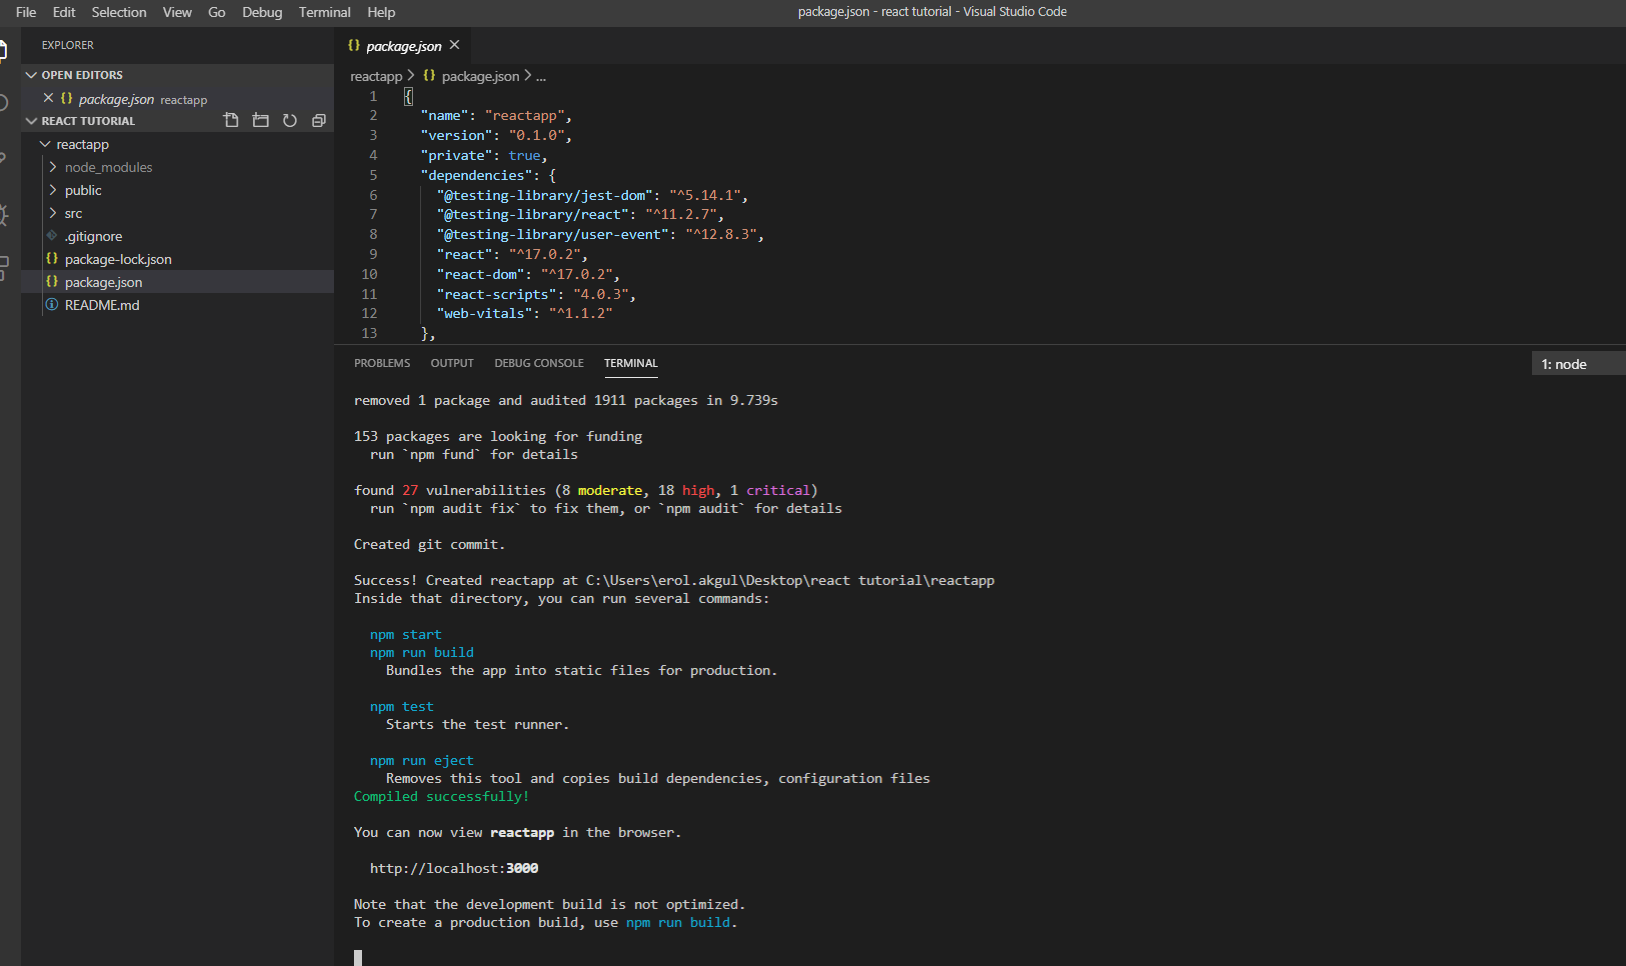Click the New Folder icon in explorer
Viewport: 1626px width, 966px height.
(261, 121)
